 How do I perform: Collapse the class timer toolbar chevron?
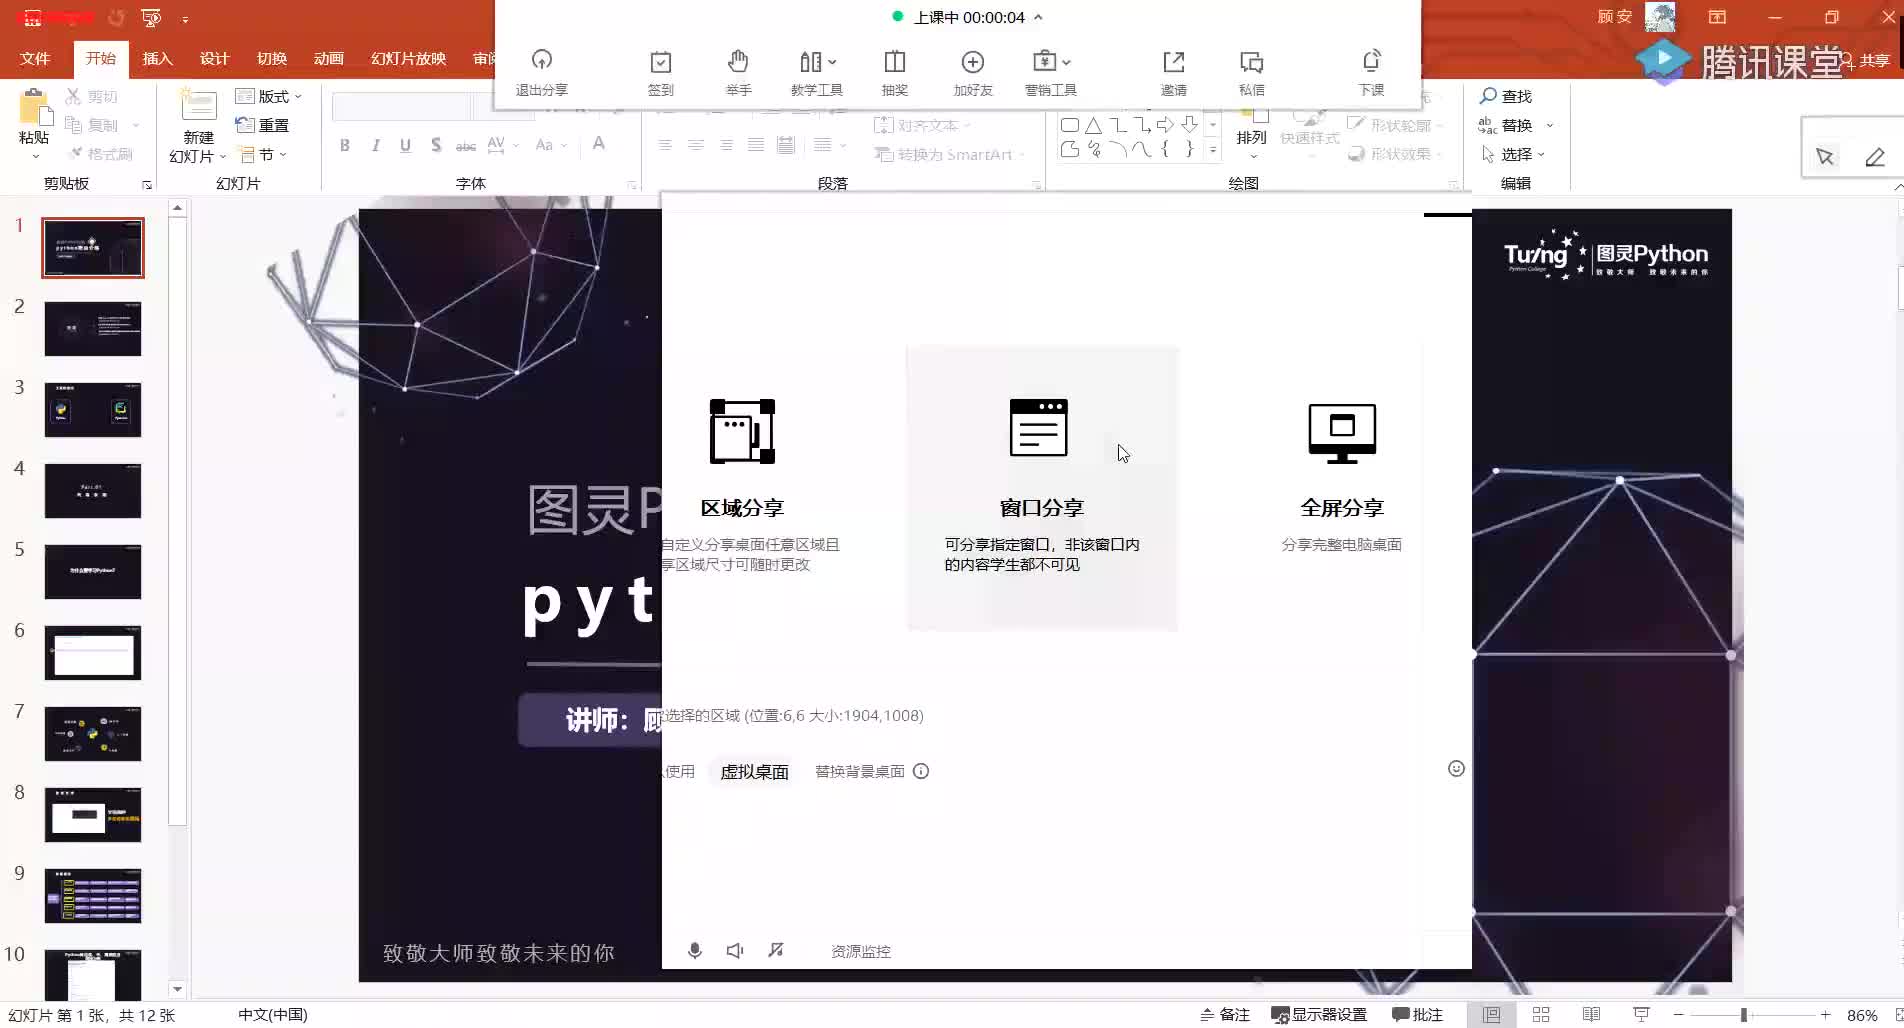point(1038,17)
